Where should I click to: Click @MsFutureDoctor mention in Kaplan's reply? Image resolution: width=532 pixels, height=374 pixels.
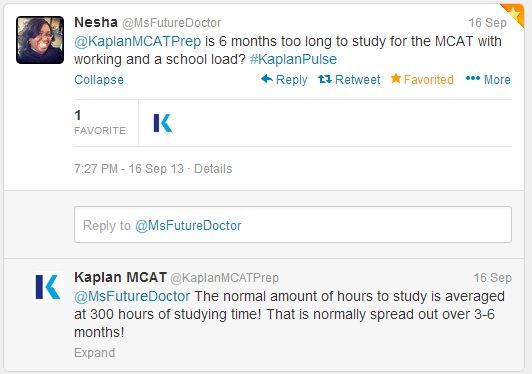pos(132,296)
